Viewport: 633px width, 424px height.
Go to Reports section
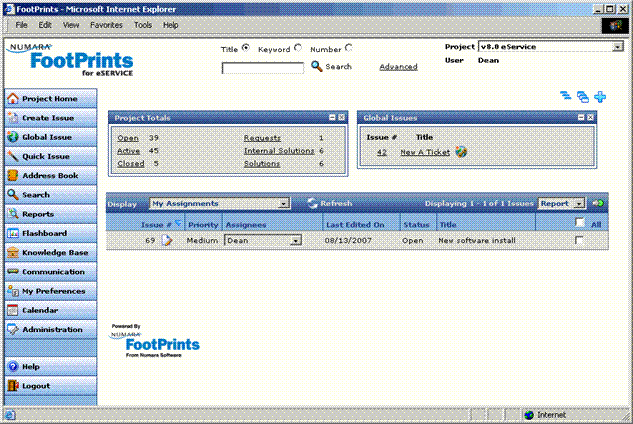[x=50, y=214]
